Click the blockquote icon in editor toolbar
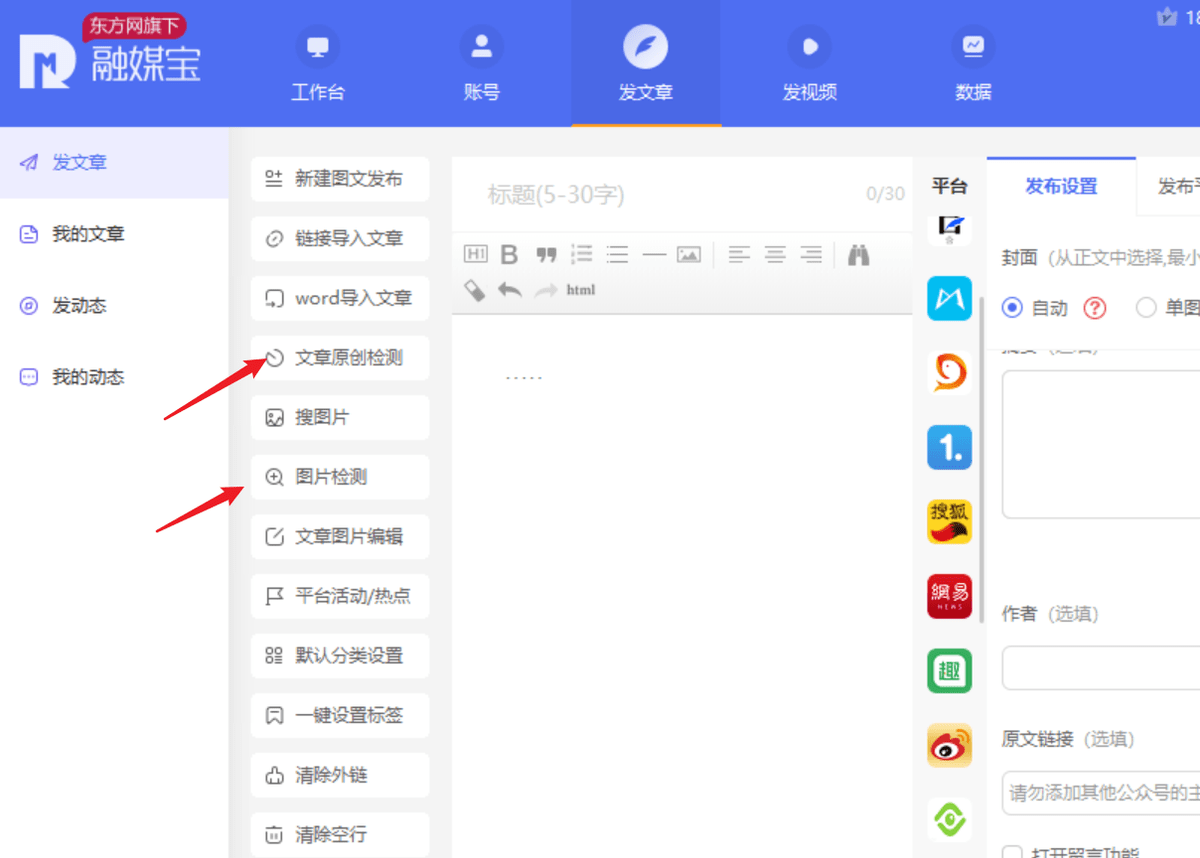Screen dimensions: 1200x858 pos(545,255)
